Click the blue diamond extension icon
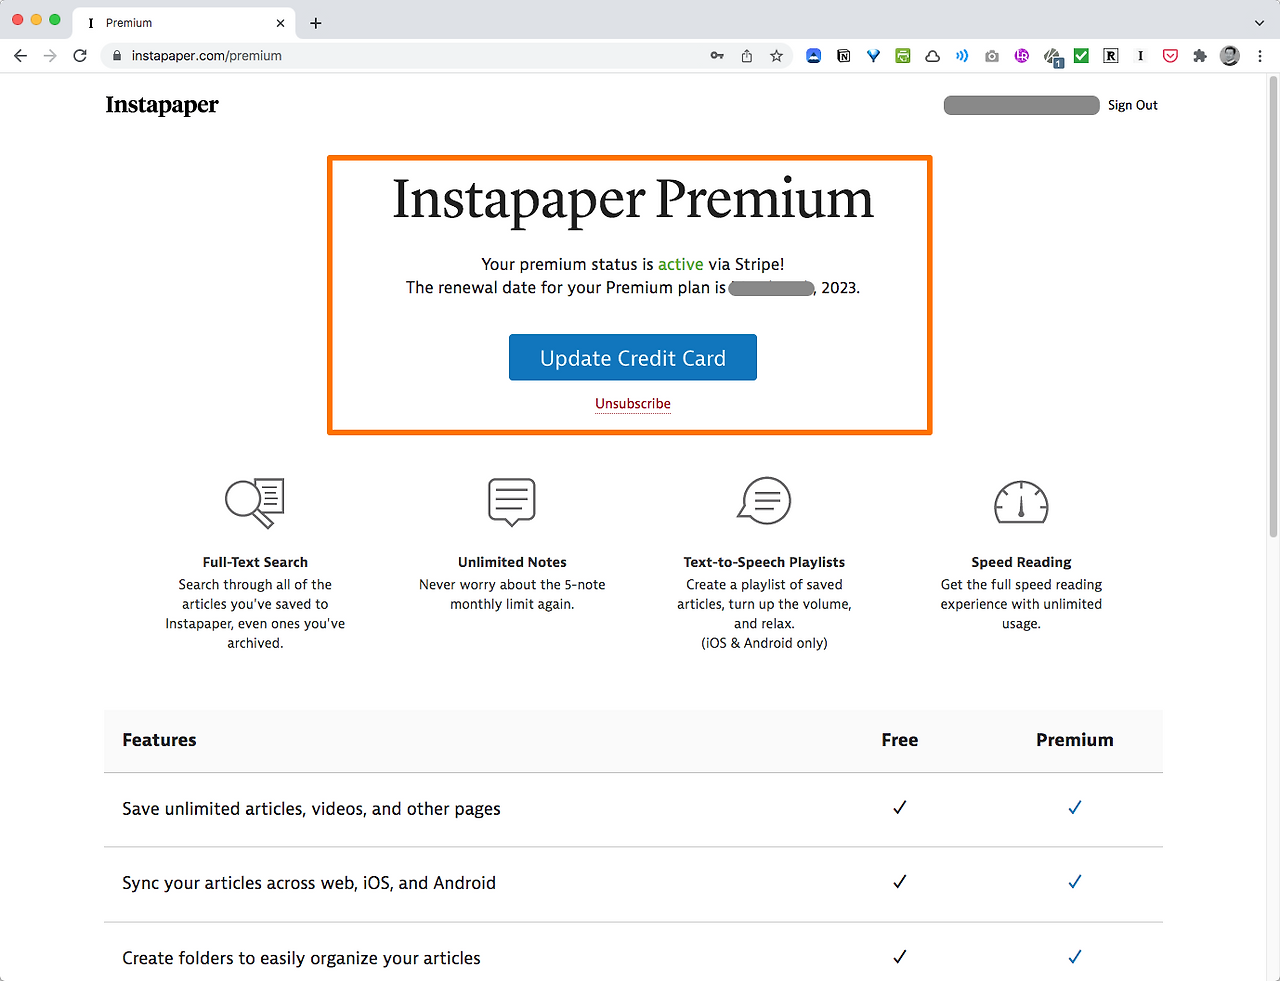 point(873,56)
